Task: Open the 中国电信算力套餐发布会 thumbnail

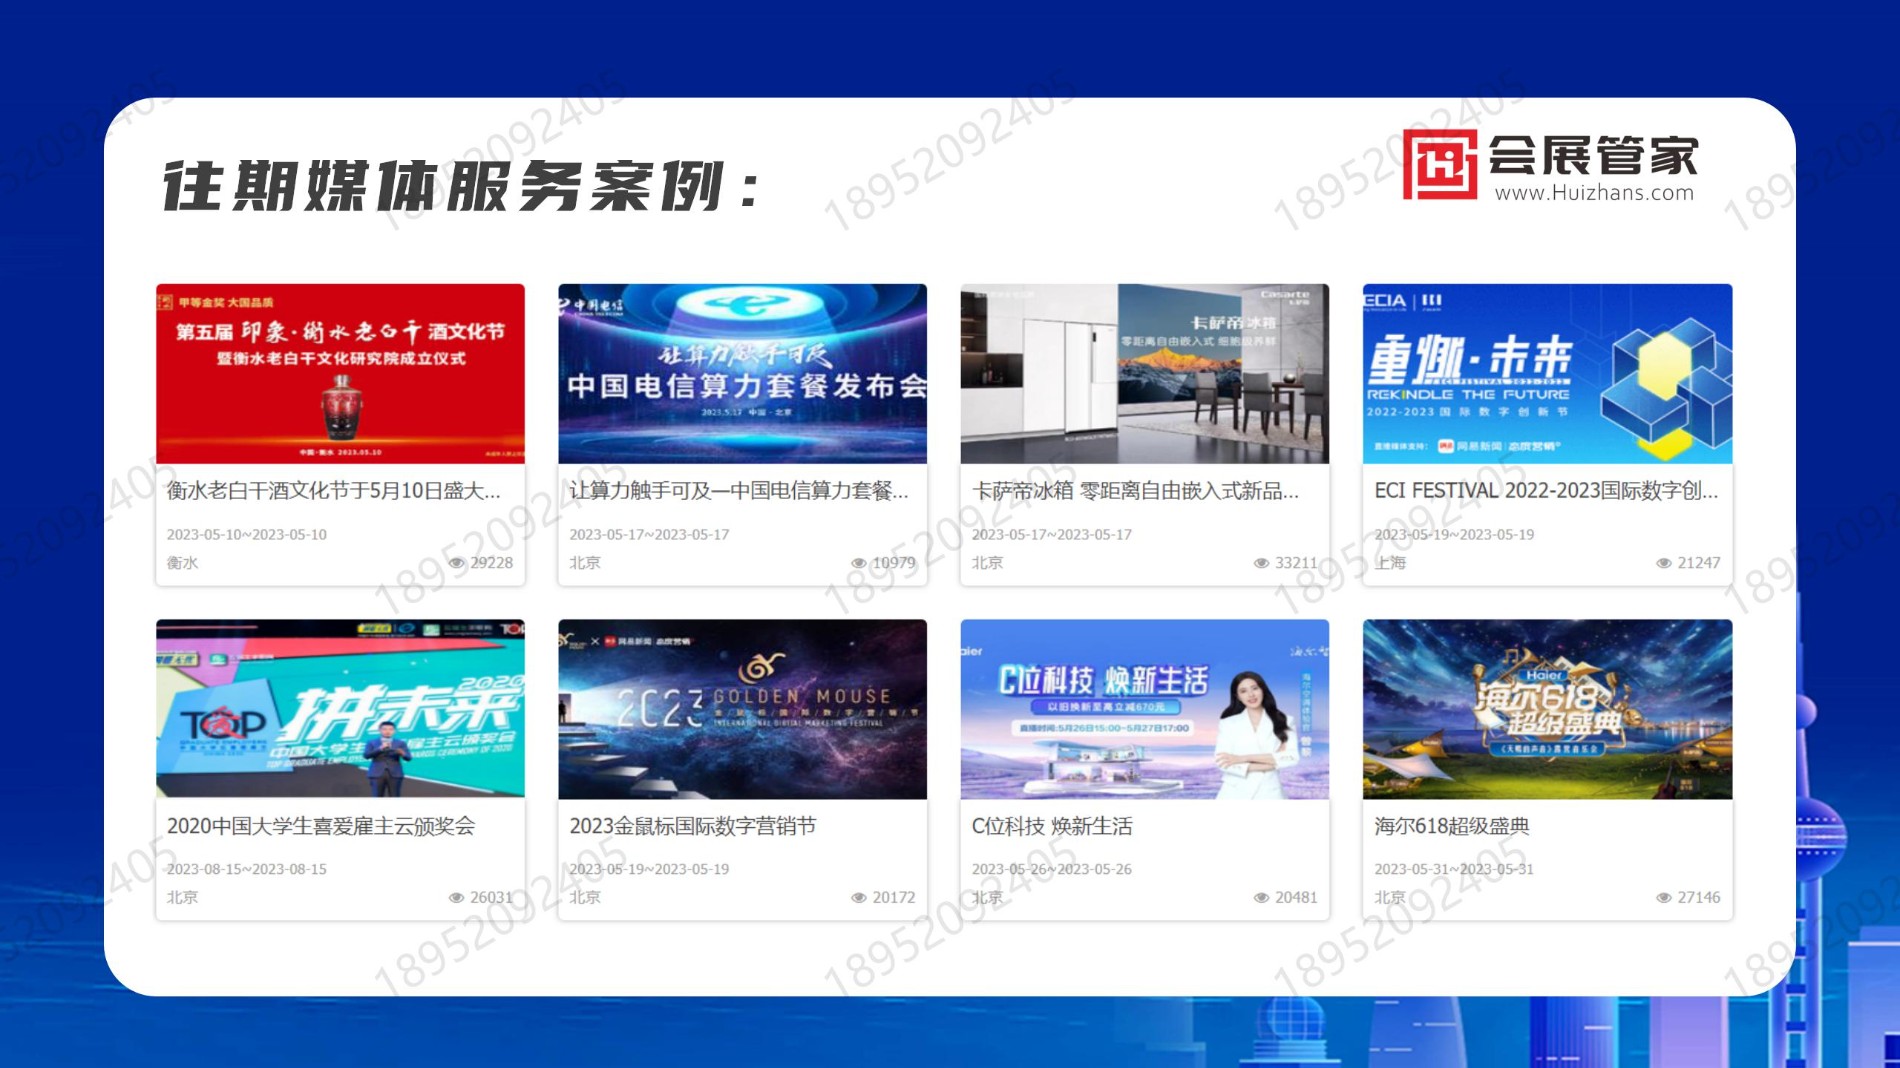Action: (742, 373)
